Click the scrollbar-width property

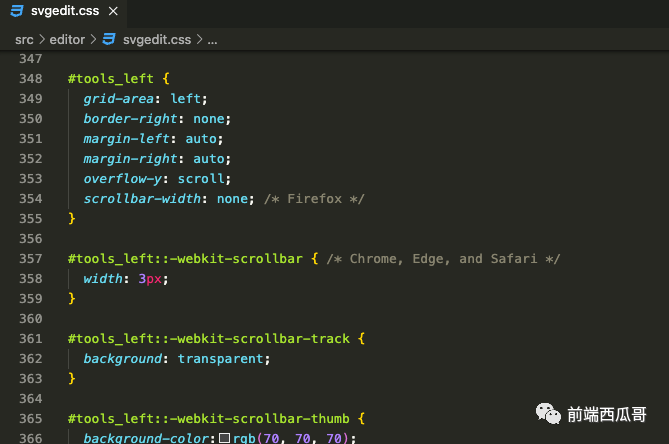click(142, 199)
